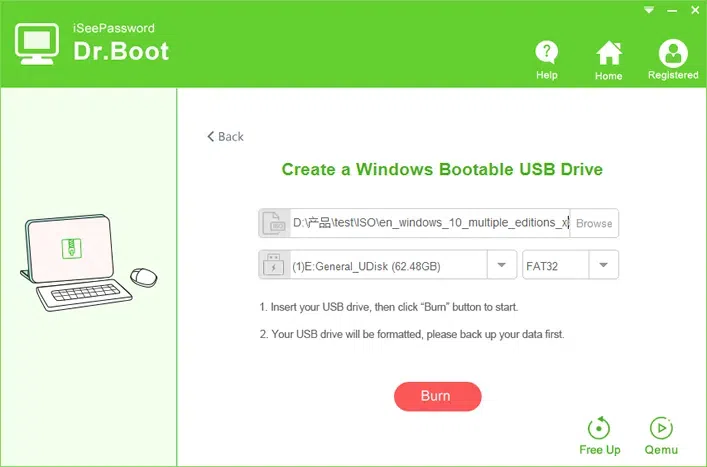This screenshot has width=707, height=467.
Task: Open the Registered account icon
Action: coord(672,53)
